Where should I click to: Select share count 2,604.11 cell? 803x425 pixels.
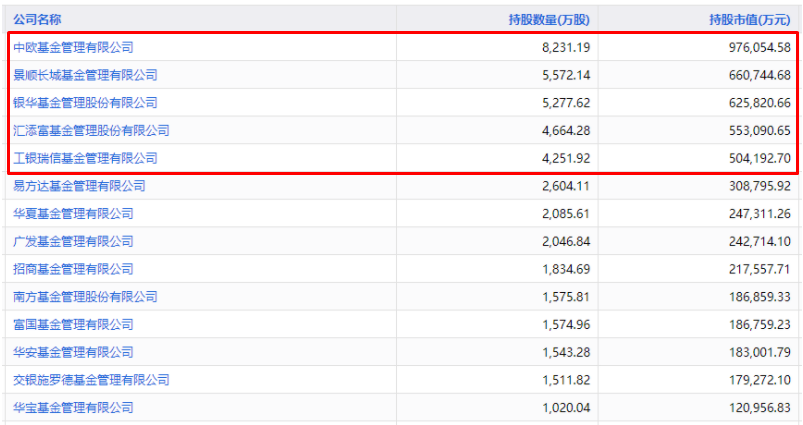tap(566, 186)
